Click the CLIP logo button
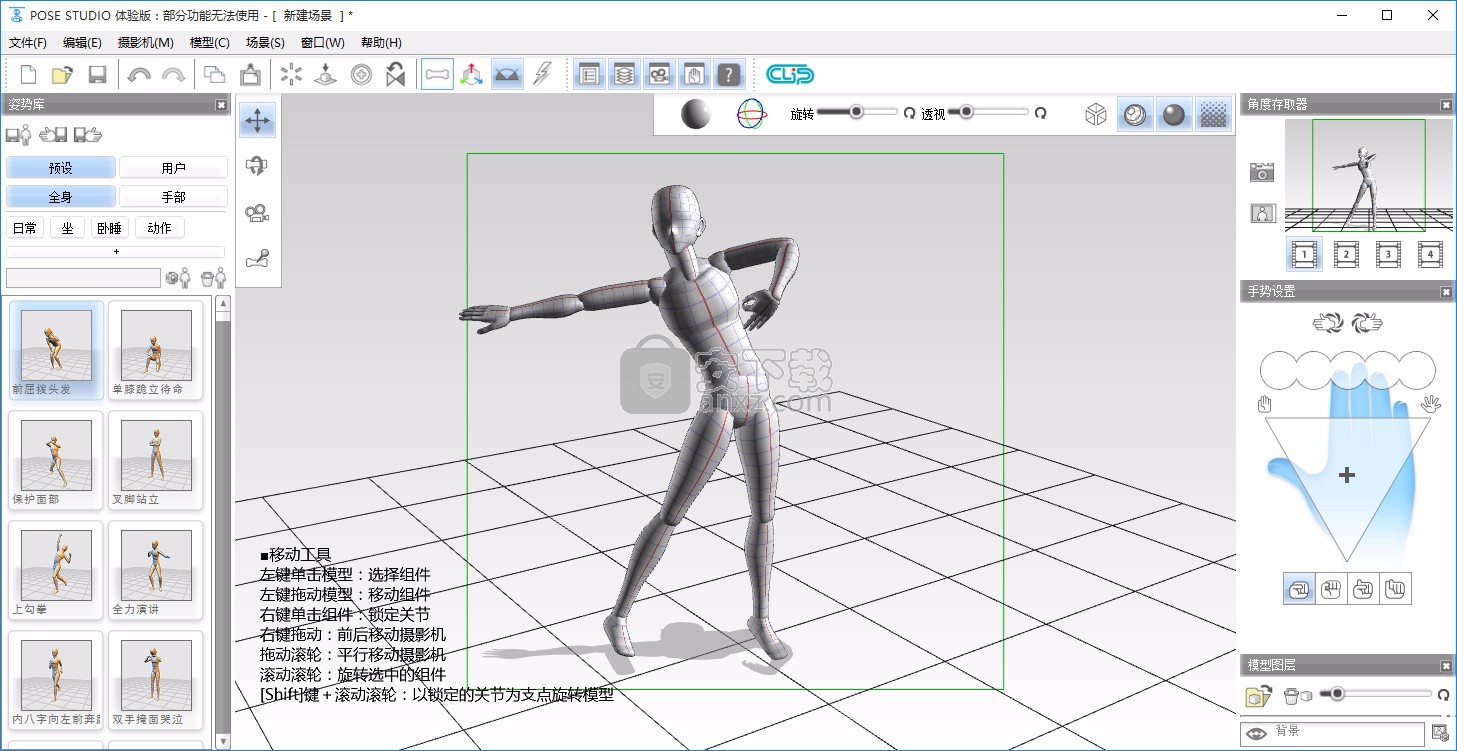Image resolution: width=1457 pixels, height=751 pixels. [x=790, y=75]
